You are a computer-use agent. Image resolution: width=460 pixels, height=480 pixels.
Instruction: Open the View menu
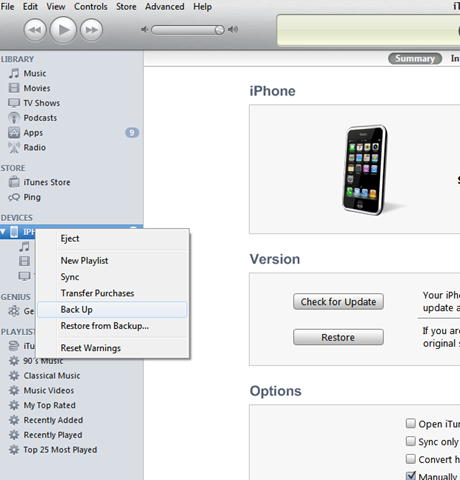(56, 7)
